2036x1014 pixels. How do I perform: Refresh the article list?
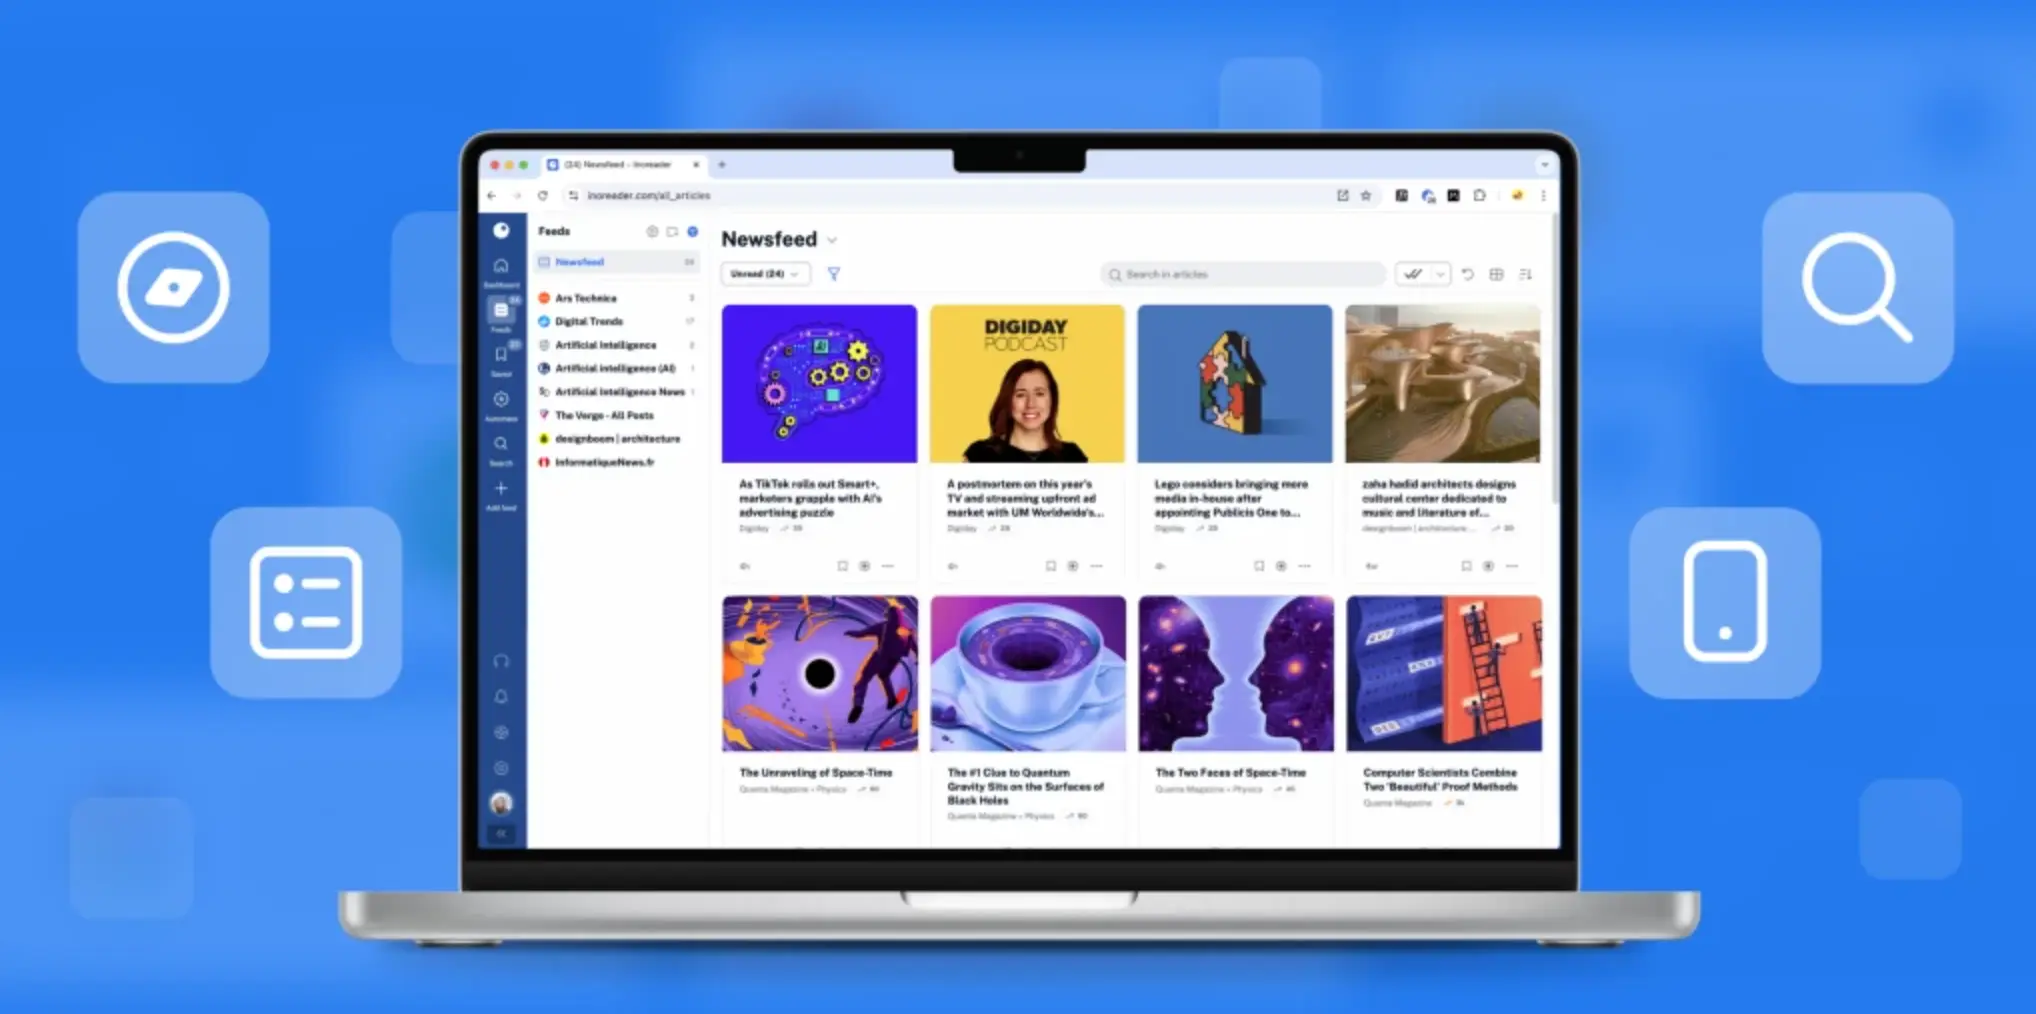pos(1467,274)
